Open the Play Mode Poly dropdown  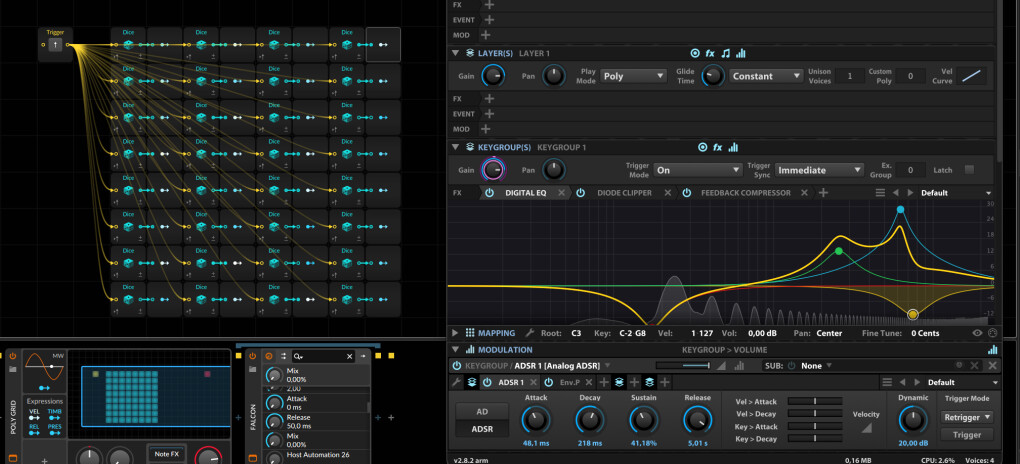634,76
